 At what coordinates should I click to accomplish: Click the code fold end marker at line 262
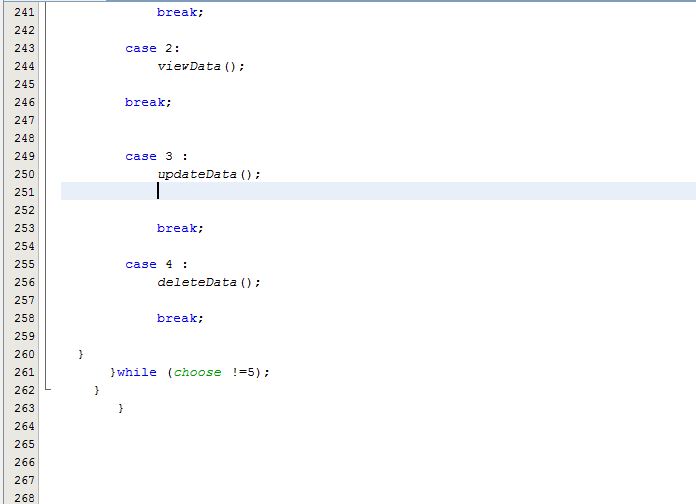pos(48,388)
